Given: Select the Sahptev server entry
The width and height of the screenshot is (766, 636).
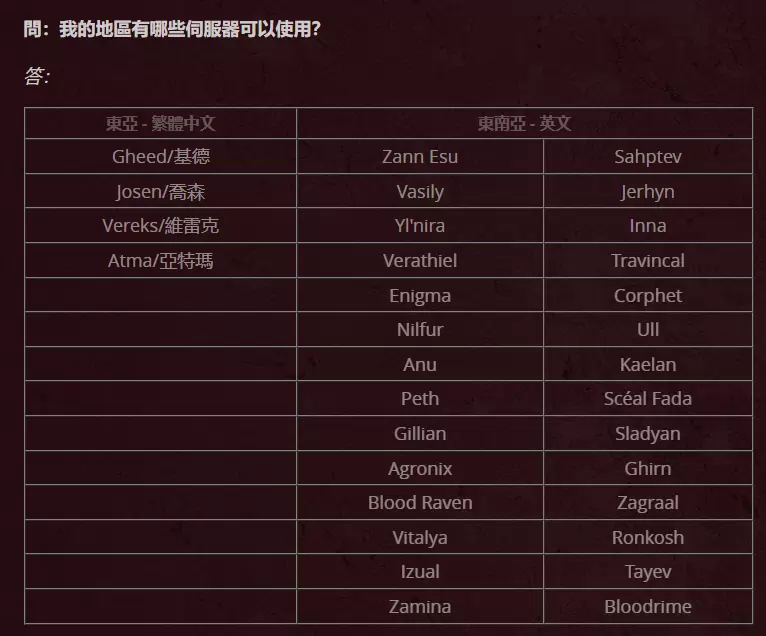Looking at the screenshot, I should pos(648,157).
